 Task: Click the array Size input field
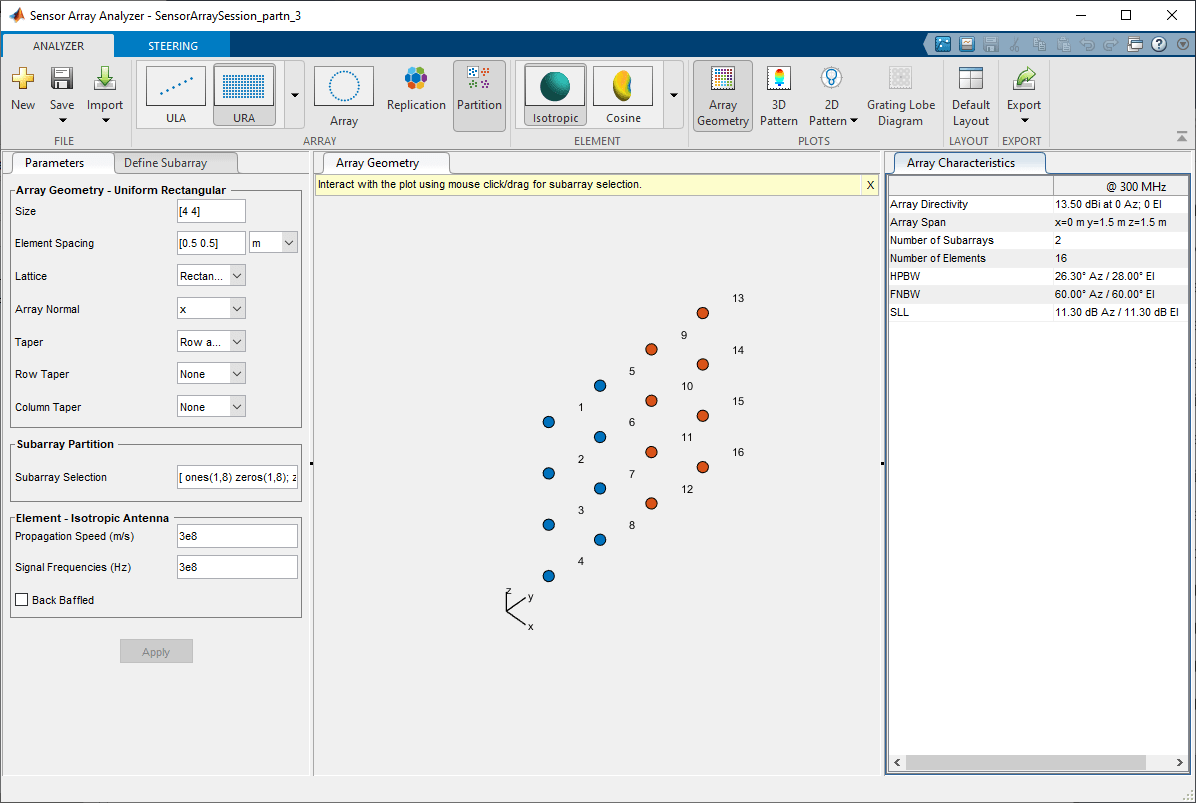click(211, 211)
